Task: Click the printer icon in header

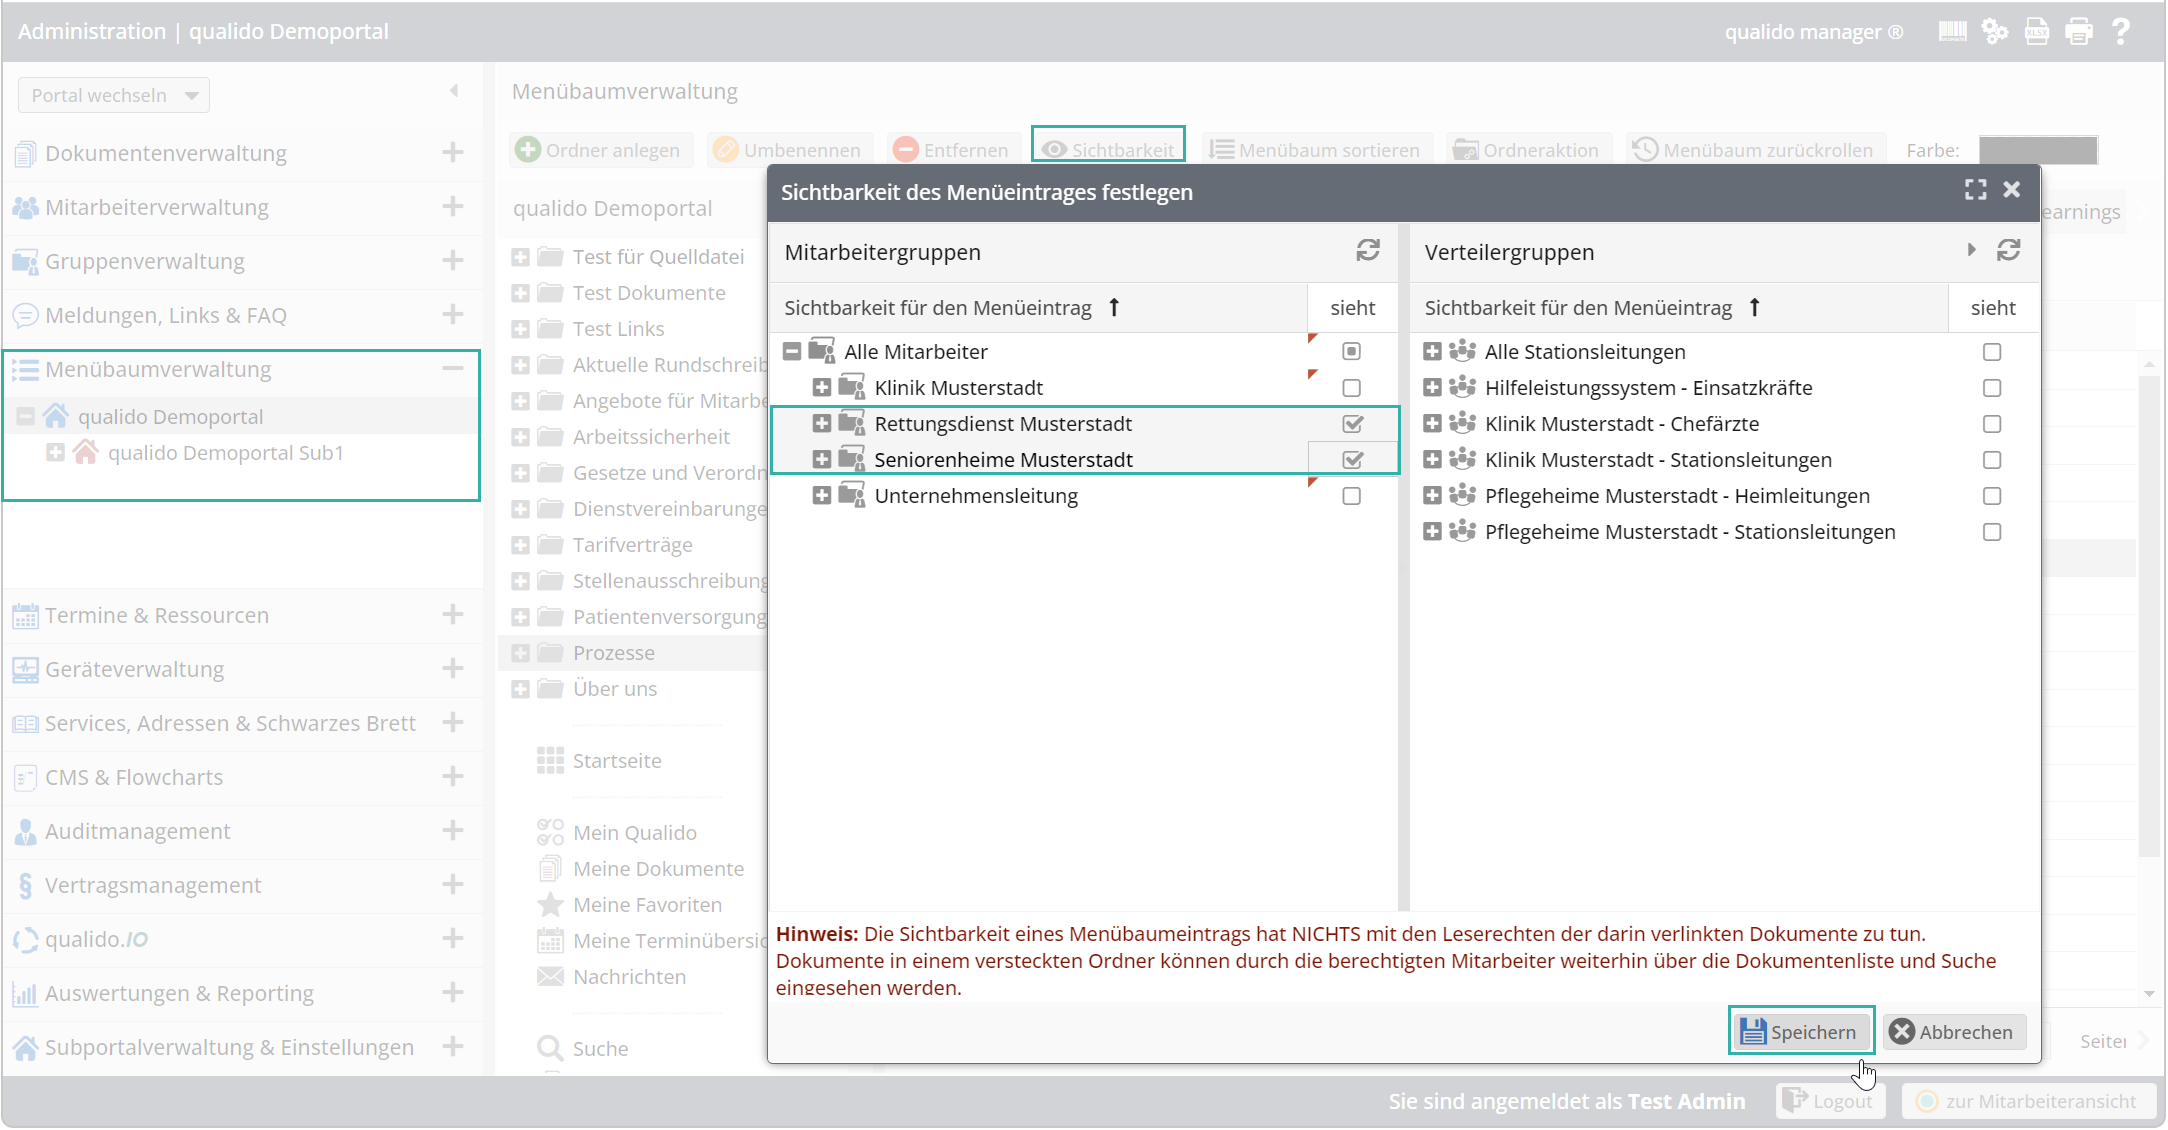Action: pyautogui.click(x=2079, y=32)
